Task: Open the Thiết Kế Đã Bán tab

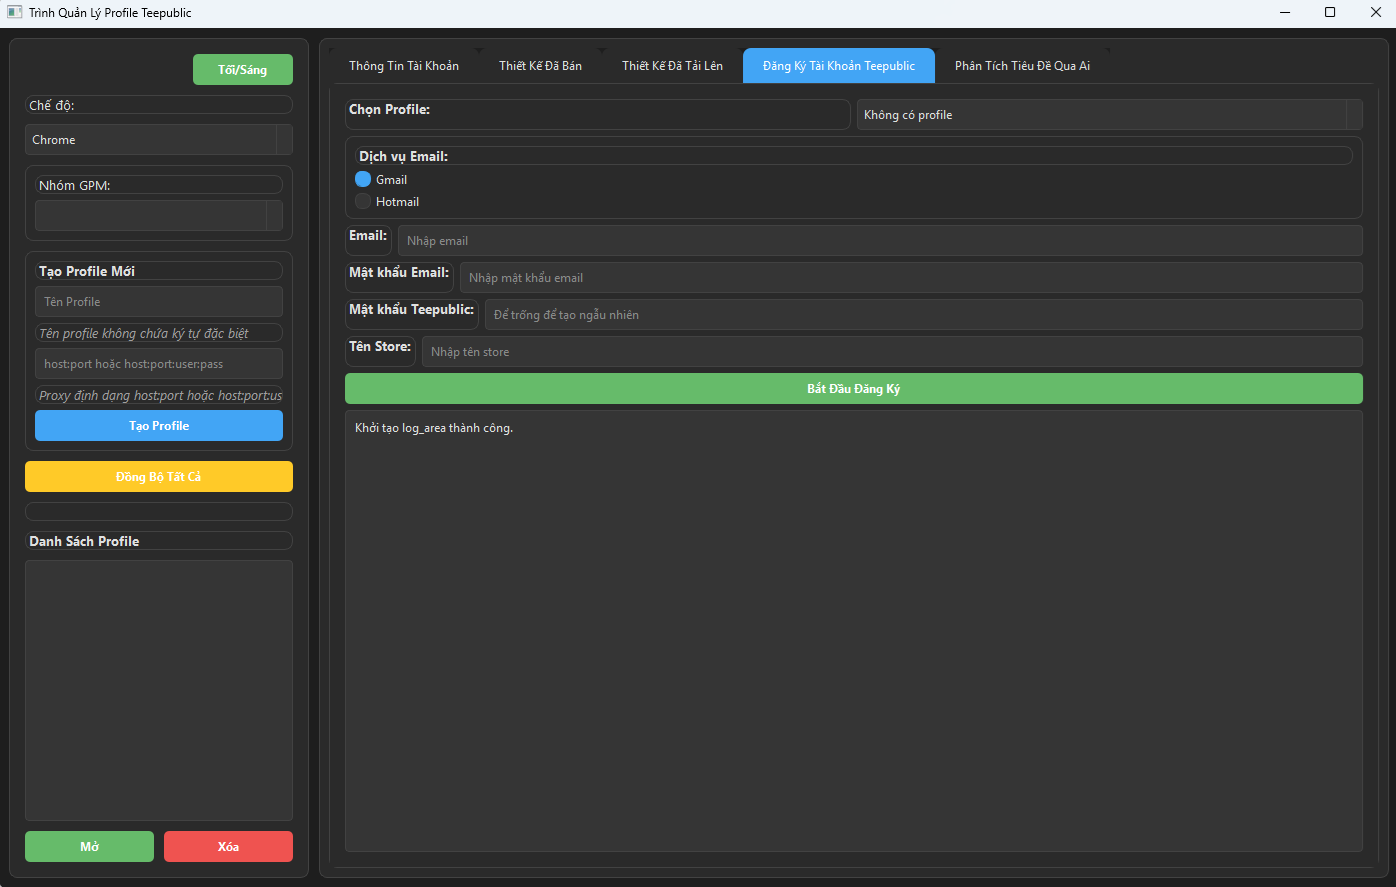Action: tap(540, 66)
